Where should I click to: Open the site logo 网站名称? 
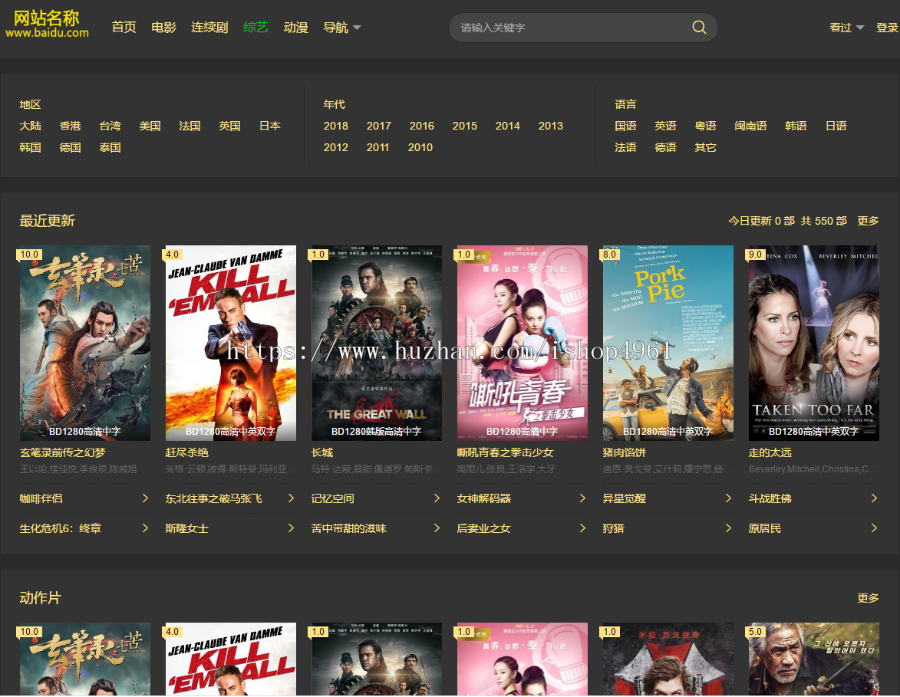click(47, 24)
